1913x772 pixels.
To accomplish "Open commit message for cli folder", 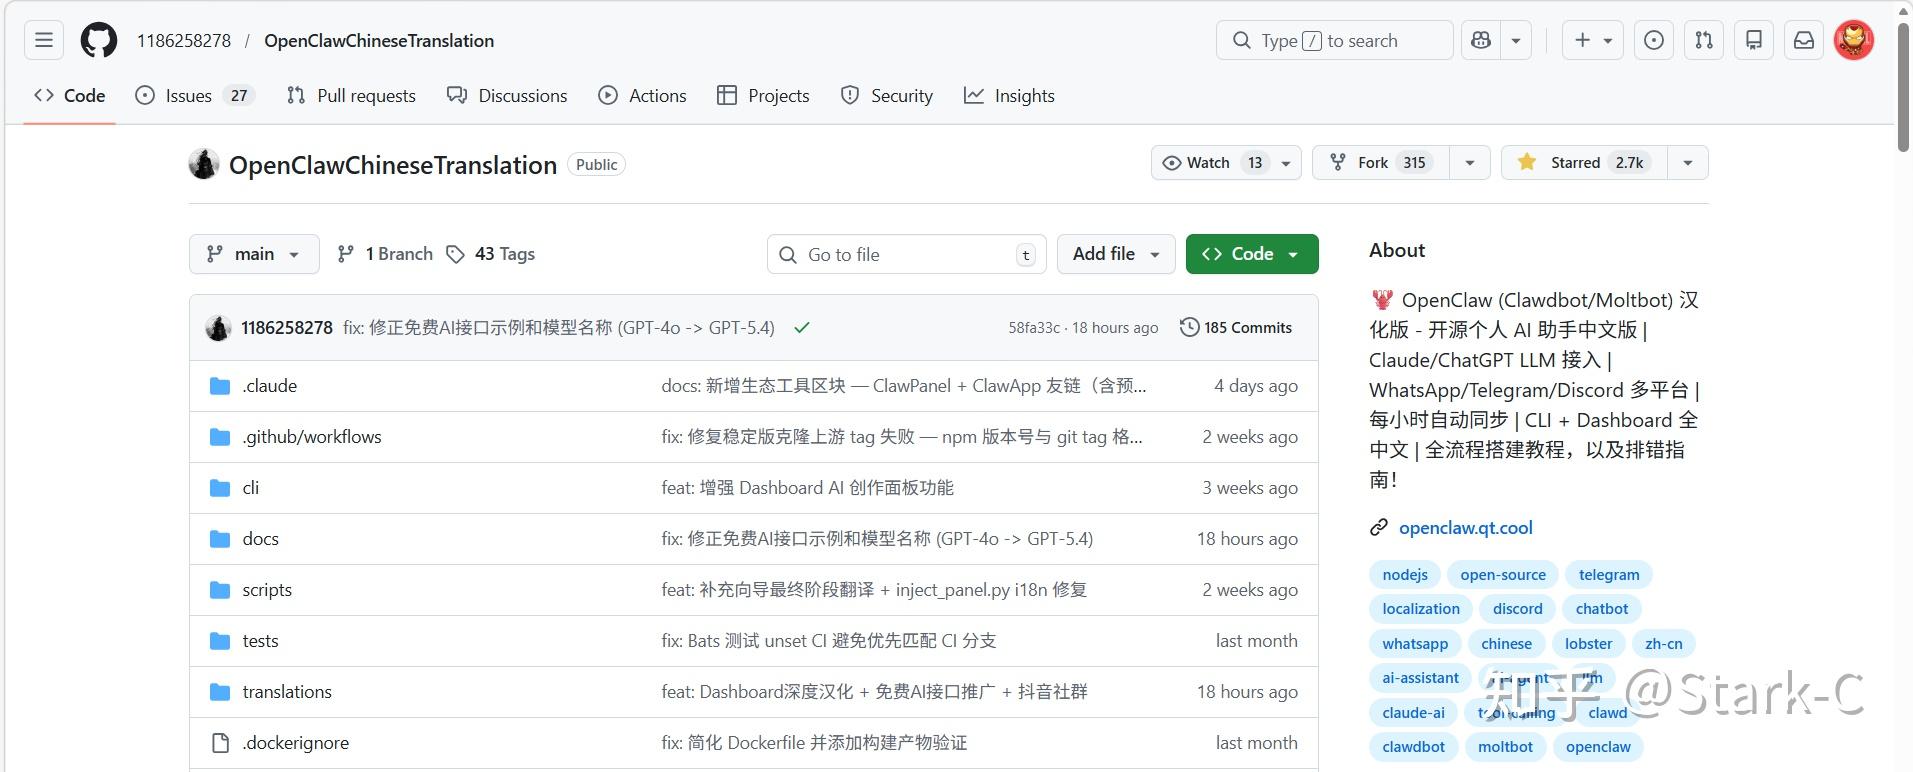I will tap(807, 488).
